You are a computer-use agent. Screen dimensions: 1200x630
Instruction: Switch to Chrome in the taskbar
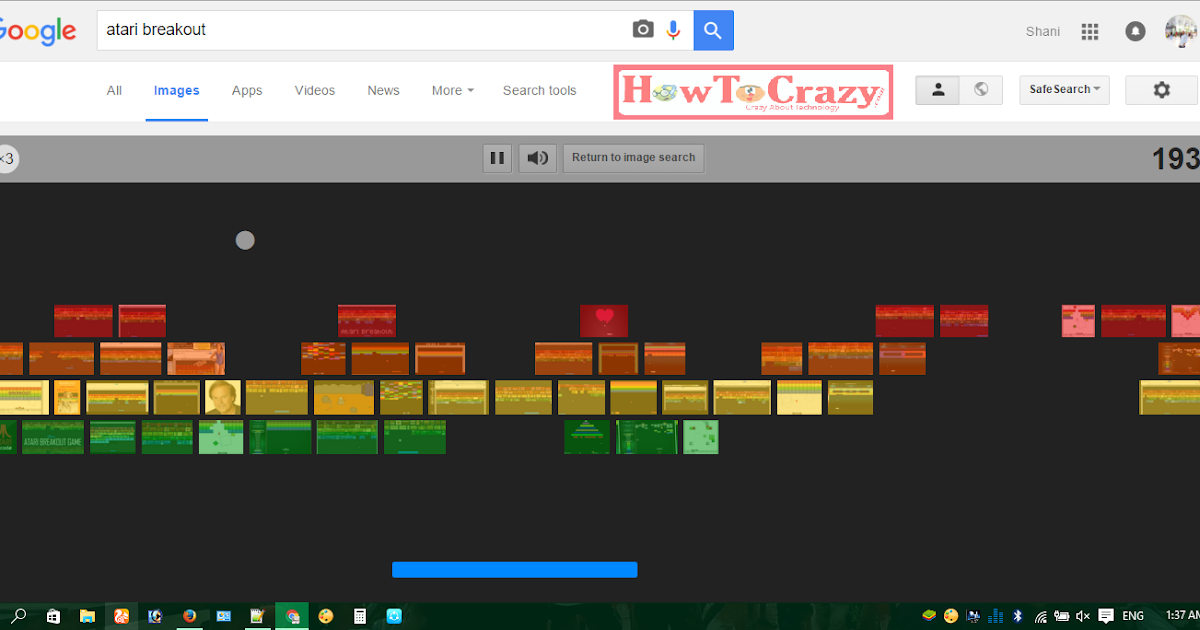(292, 616)
